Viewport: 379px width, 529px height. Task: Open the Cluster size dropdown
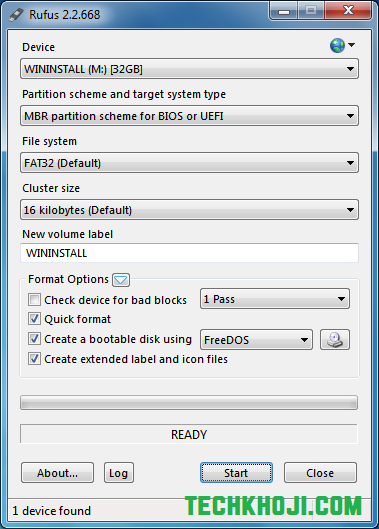(x=189, y=210)
